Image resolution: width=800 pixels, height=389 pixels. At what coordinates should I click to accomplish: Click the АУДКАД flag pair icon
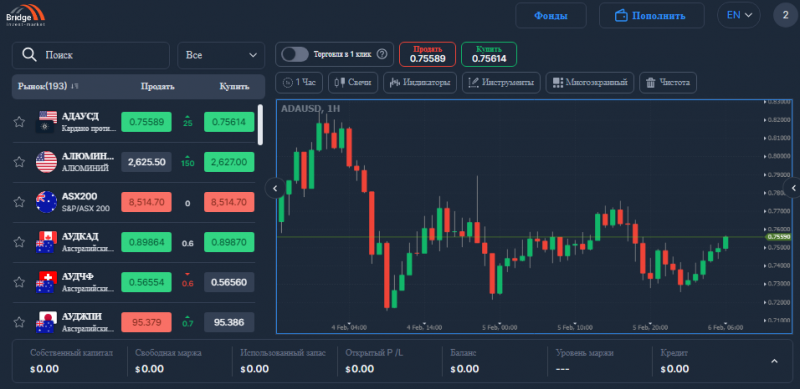click(x=46, y=242)
